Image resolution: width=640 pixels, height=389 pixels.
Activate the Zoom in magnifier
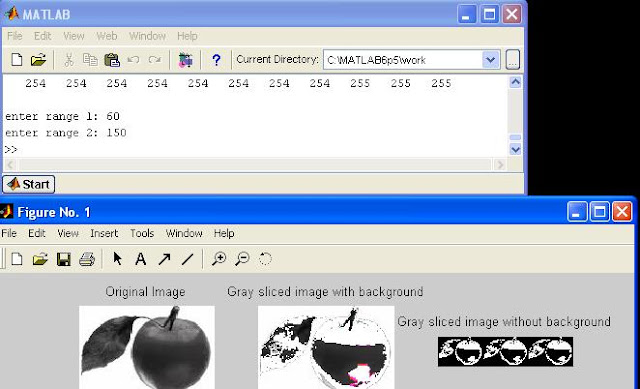[x=219, y=259]
